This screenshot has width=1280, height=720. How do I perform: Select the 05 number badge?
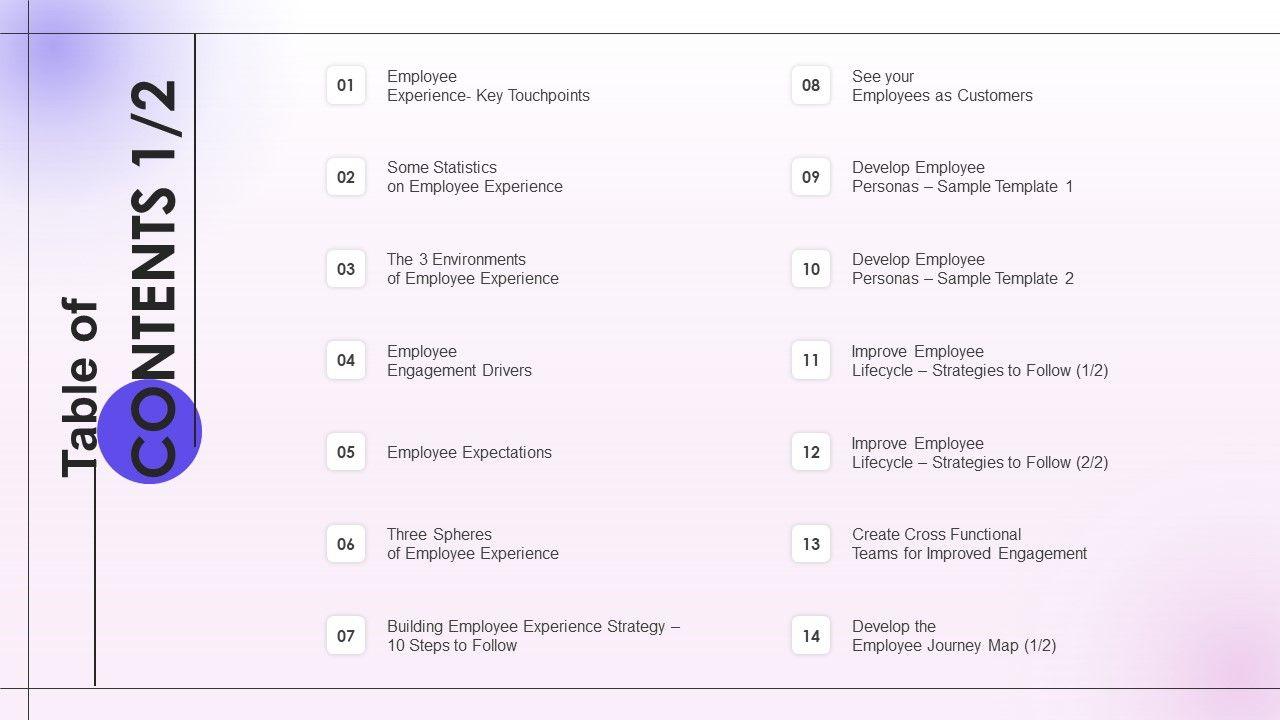coord(346,452)
